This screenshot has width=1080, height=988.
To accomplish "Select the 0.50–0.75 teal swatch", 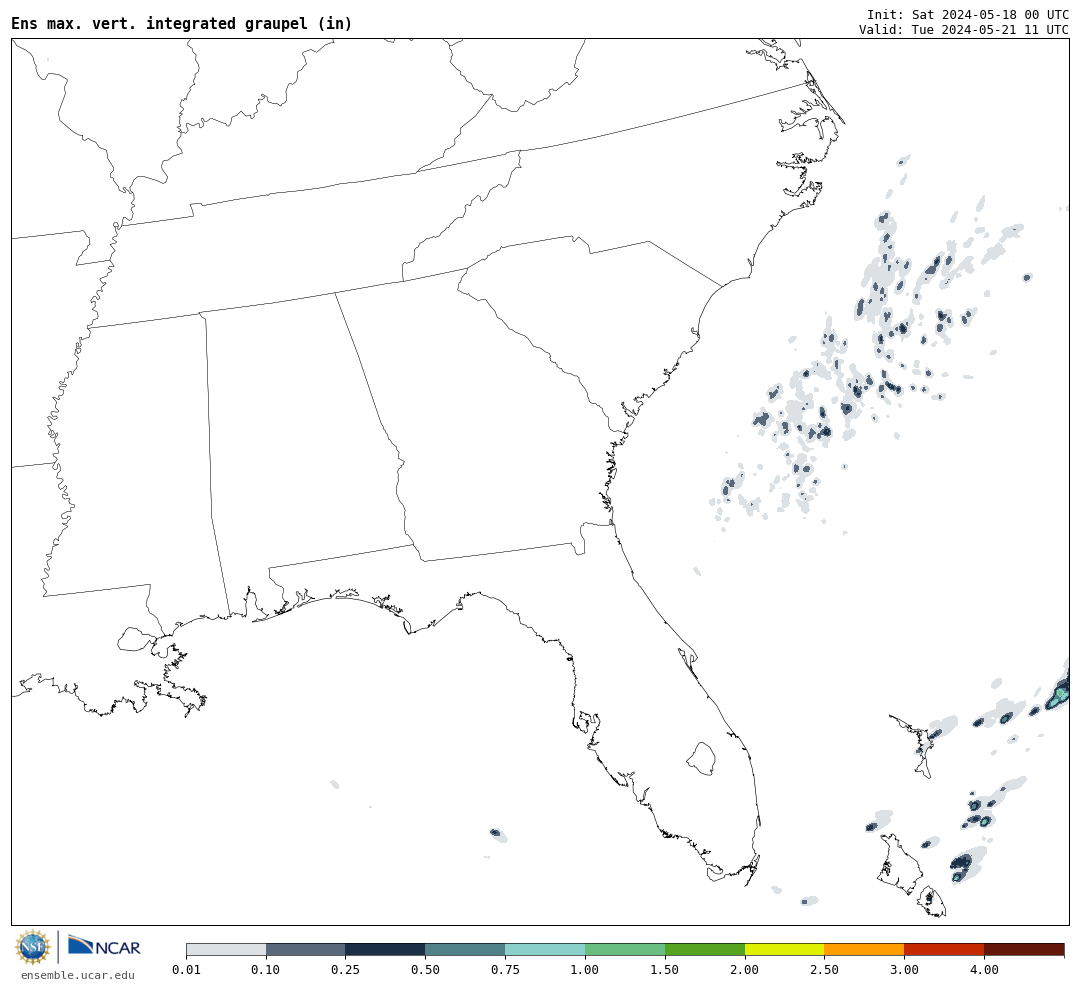I will tap(466, 949).
